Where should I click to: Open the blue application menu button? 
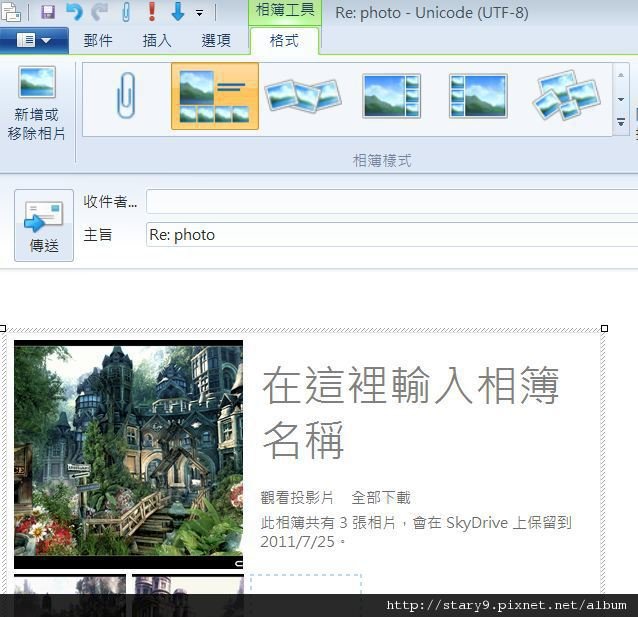(34, 40)
